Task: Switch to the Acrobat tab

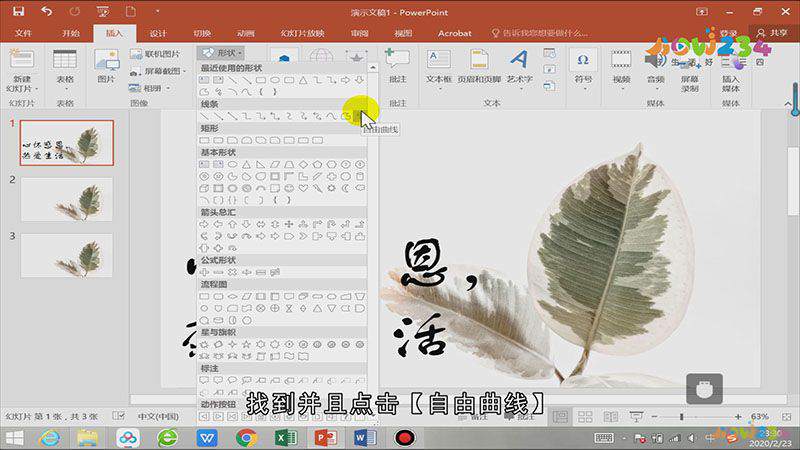Action: 455,33
